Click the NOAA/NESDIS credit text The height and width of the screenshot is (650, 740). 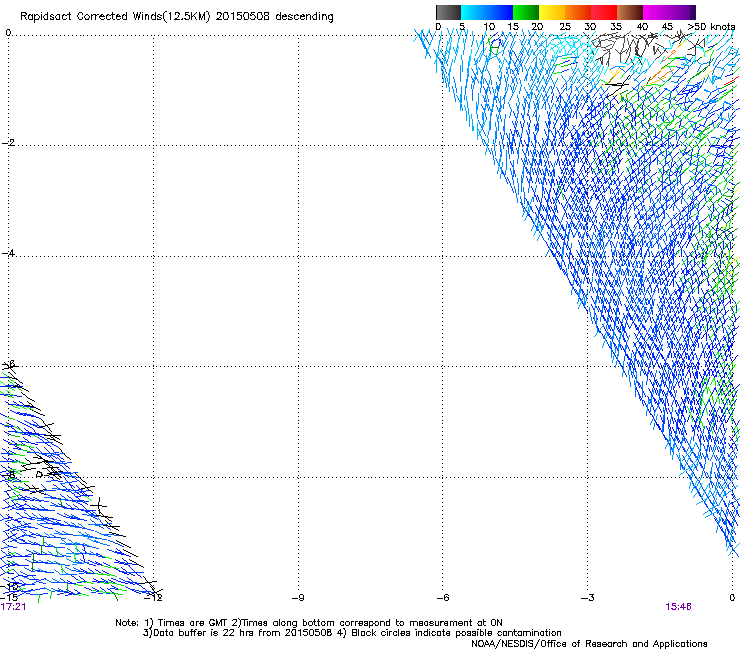pos(589,644)
